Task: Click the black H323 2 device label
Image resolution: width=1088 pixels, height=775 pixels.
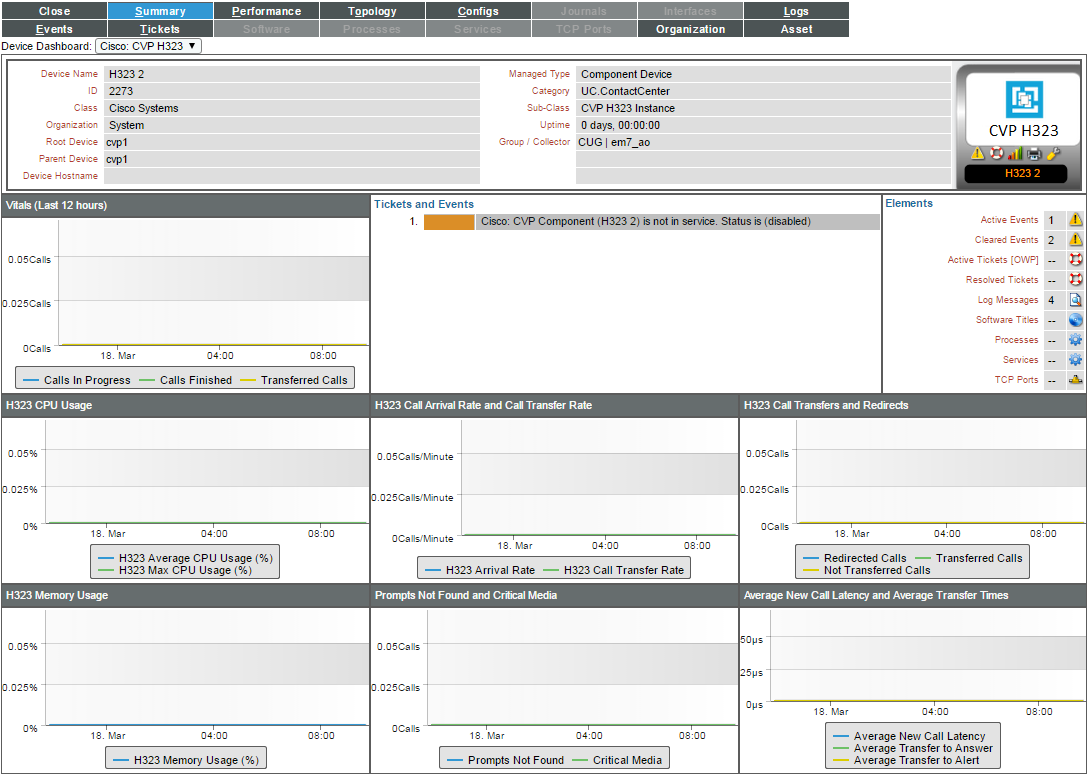Action: tap(1016, 173)
